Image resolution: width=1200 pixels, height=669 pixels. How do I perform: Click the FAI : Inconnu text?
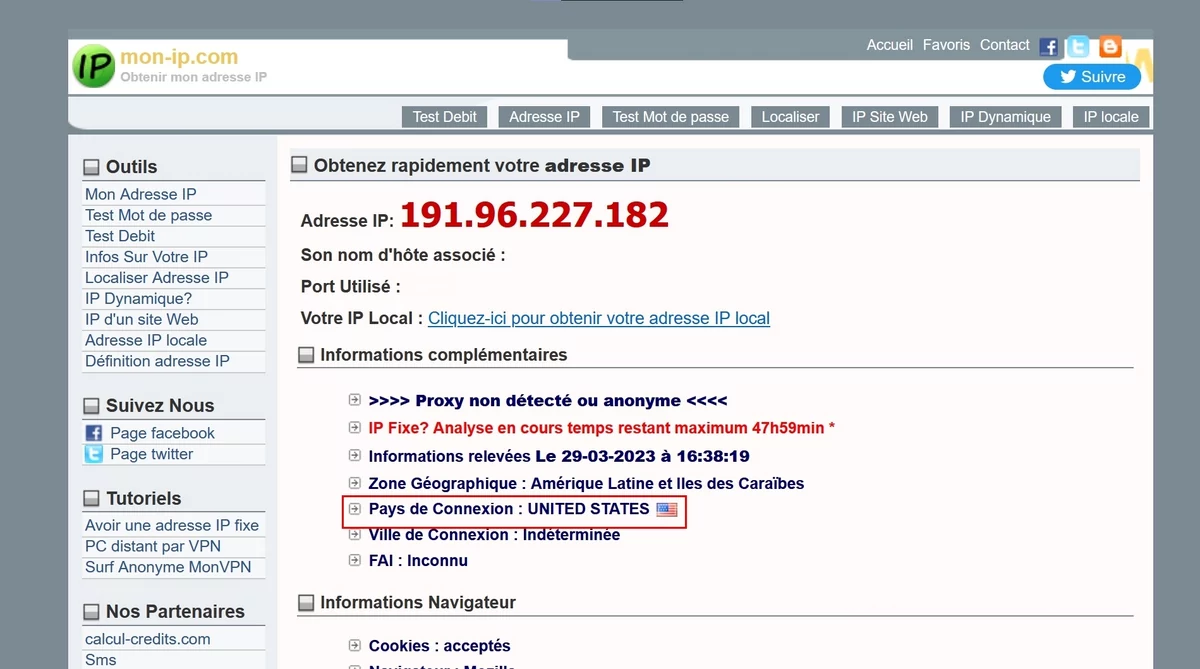pos(418,561)
